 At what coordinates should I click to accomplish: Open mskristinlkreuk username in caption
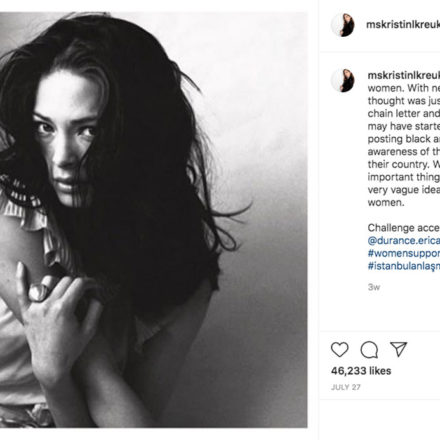404,76
